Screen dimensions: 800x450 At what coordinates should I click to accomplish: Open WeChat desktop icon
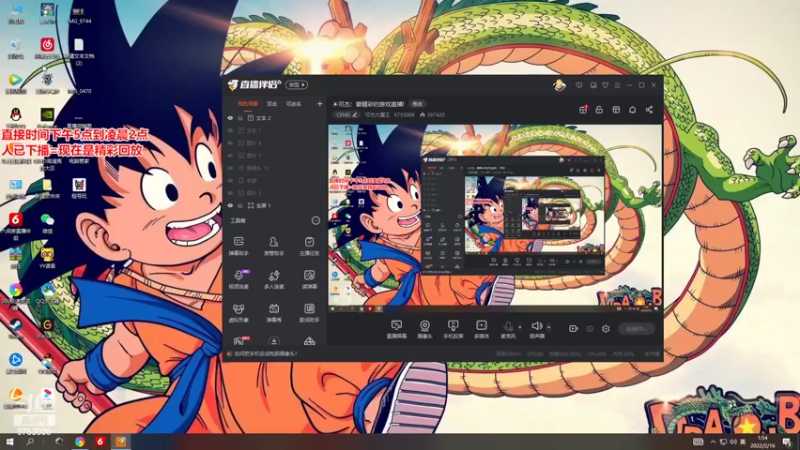47,223
